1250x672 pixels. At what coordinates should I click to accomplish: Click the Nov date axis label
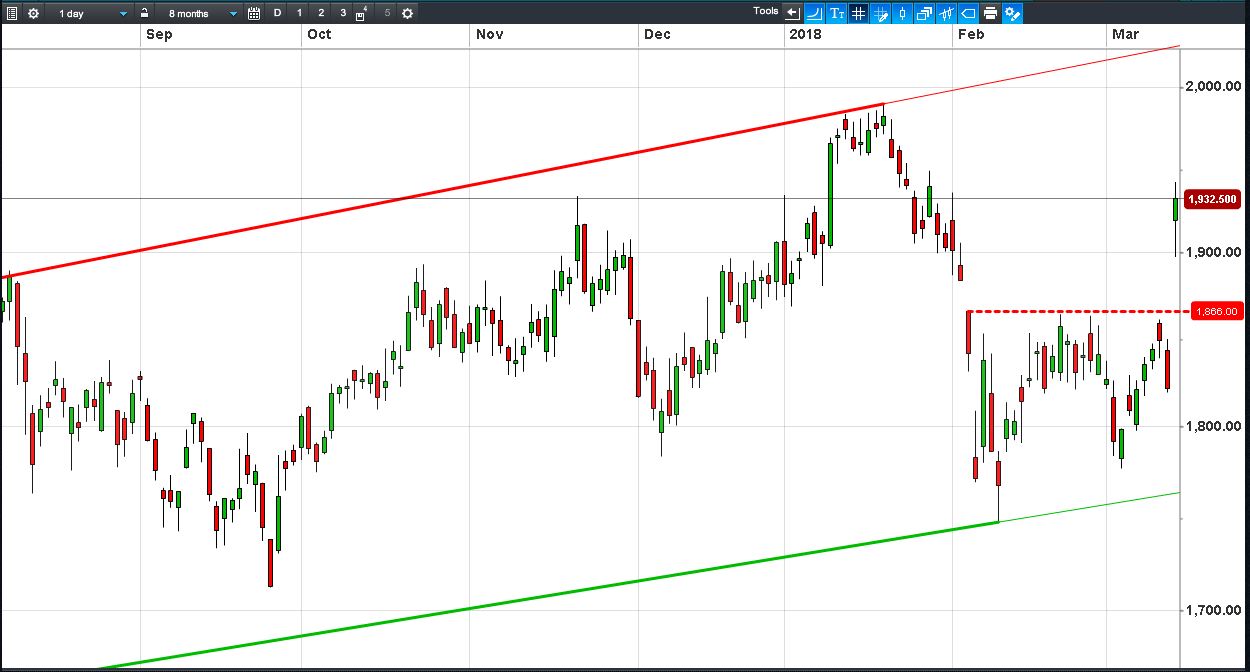(489, 34)
